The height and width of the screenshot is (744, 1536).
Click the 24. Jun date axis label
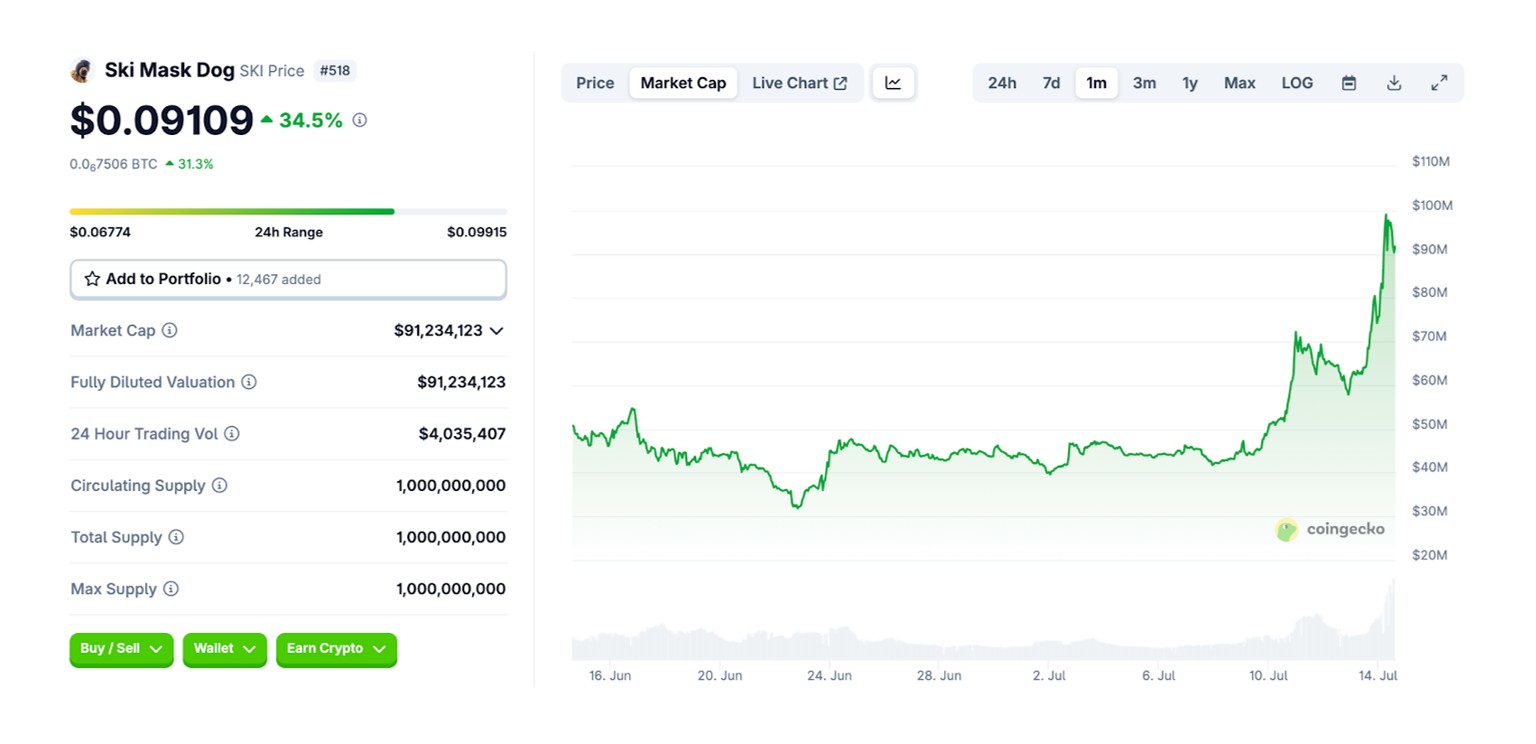[x=829, y=676]
